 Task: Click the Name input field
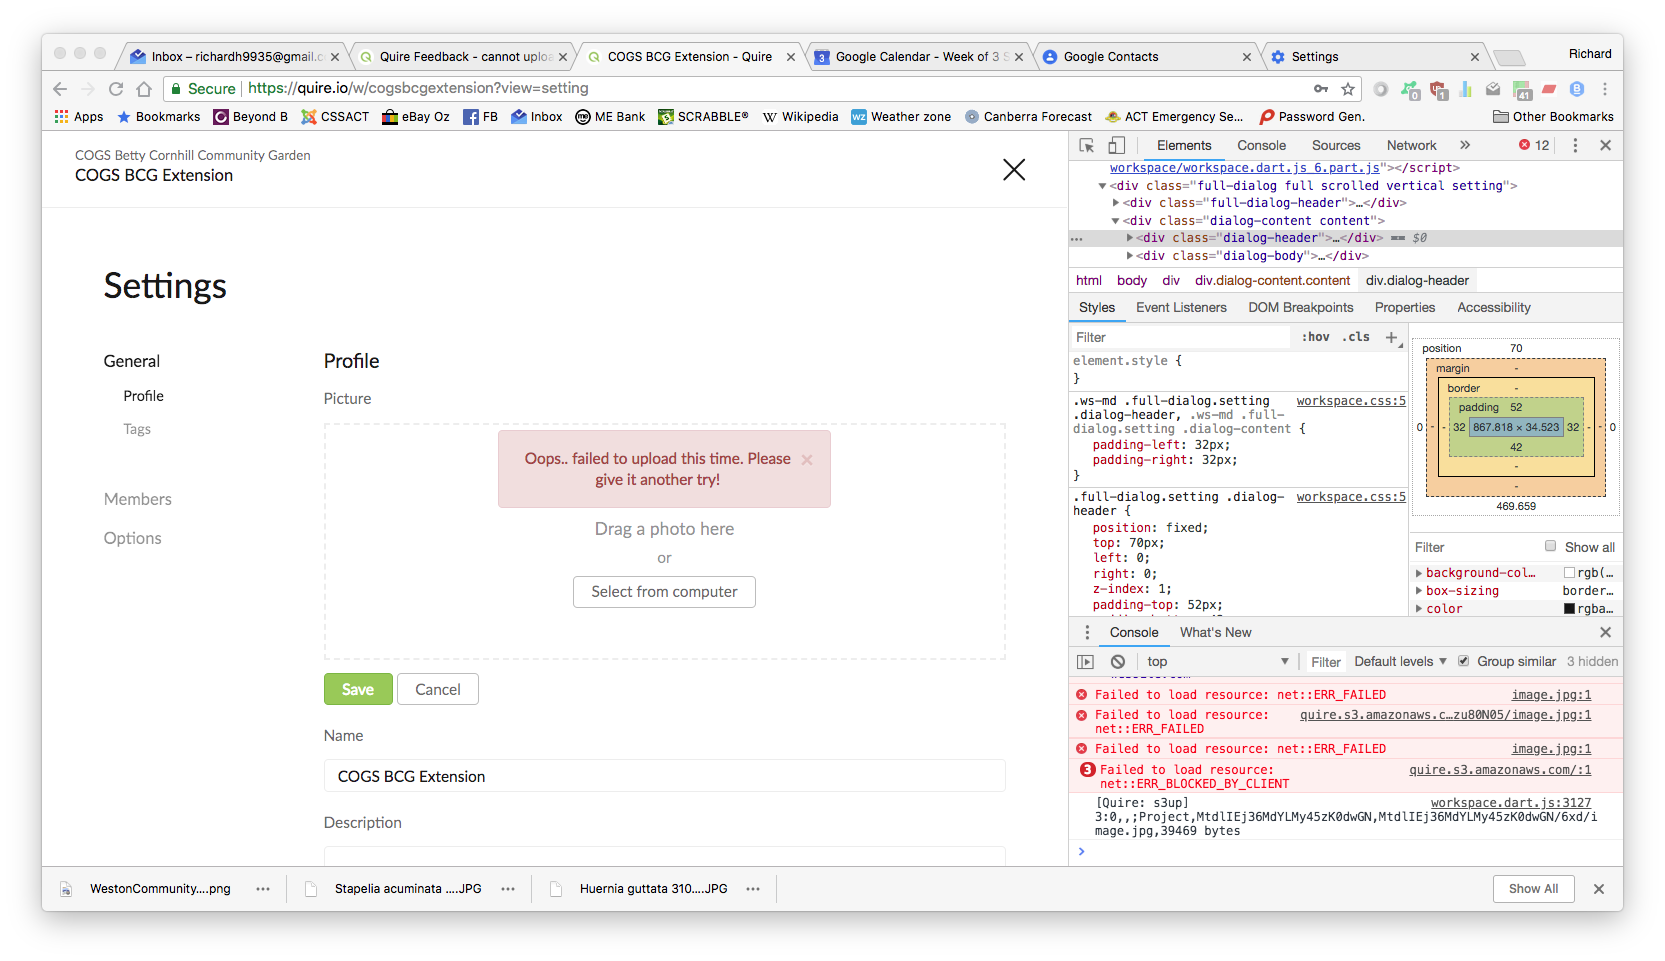click(664, 776)
